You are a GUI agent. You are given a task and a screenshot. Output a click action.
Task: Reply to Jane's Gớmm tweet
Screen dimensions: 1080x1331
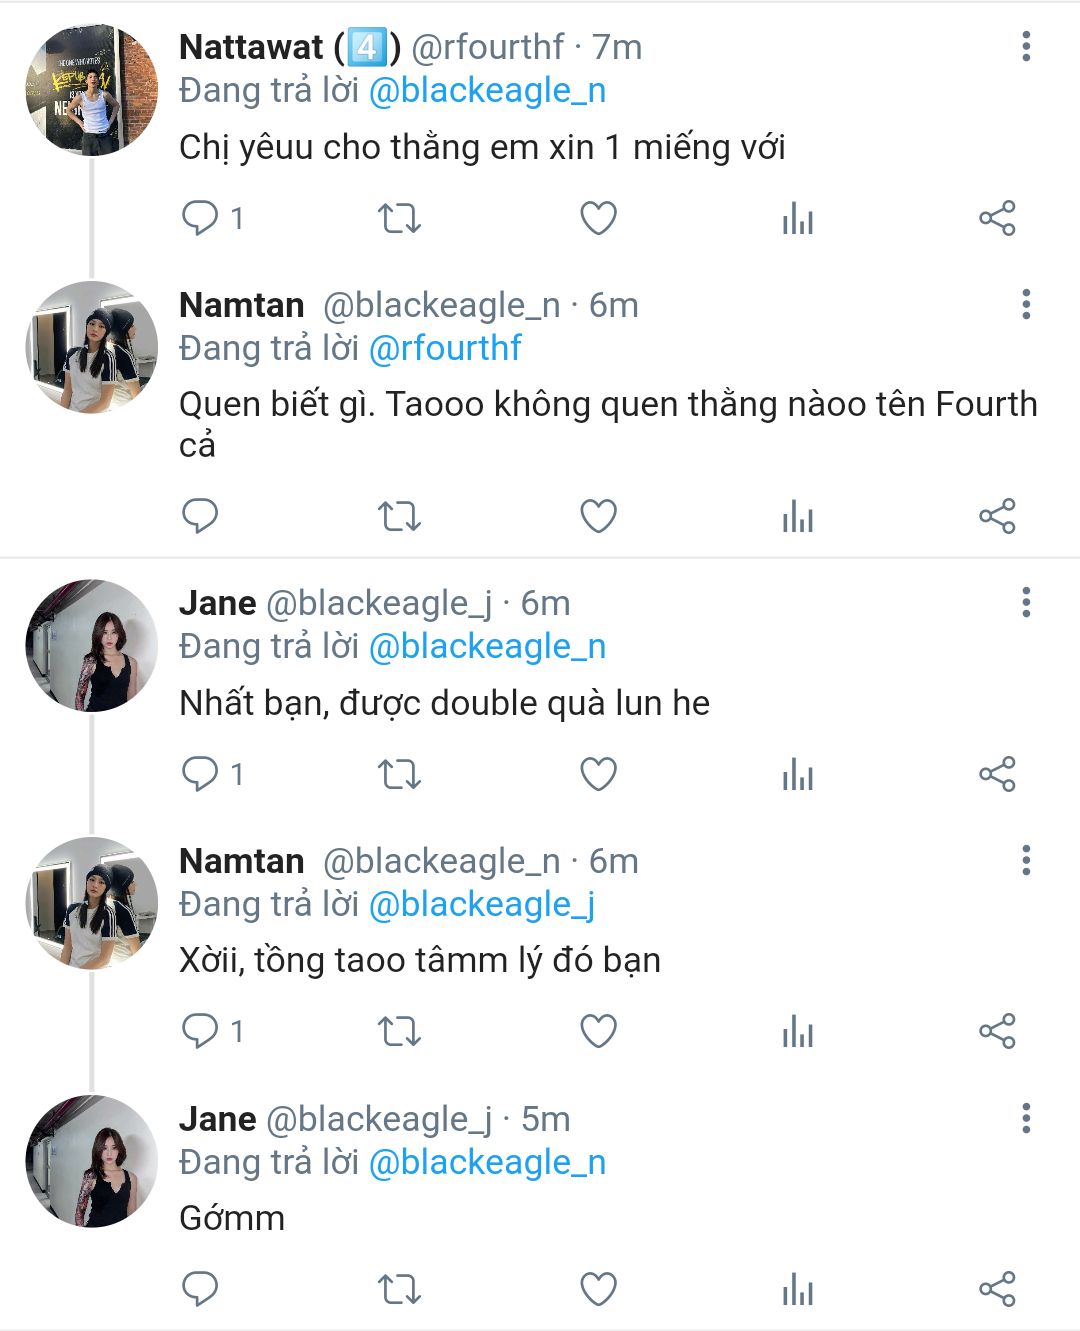(200, 1289)
